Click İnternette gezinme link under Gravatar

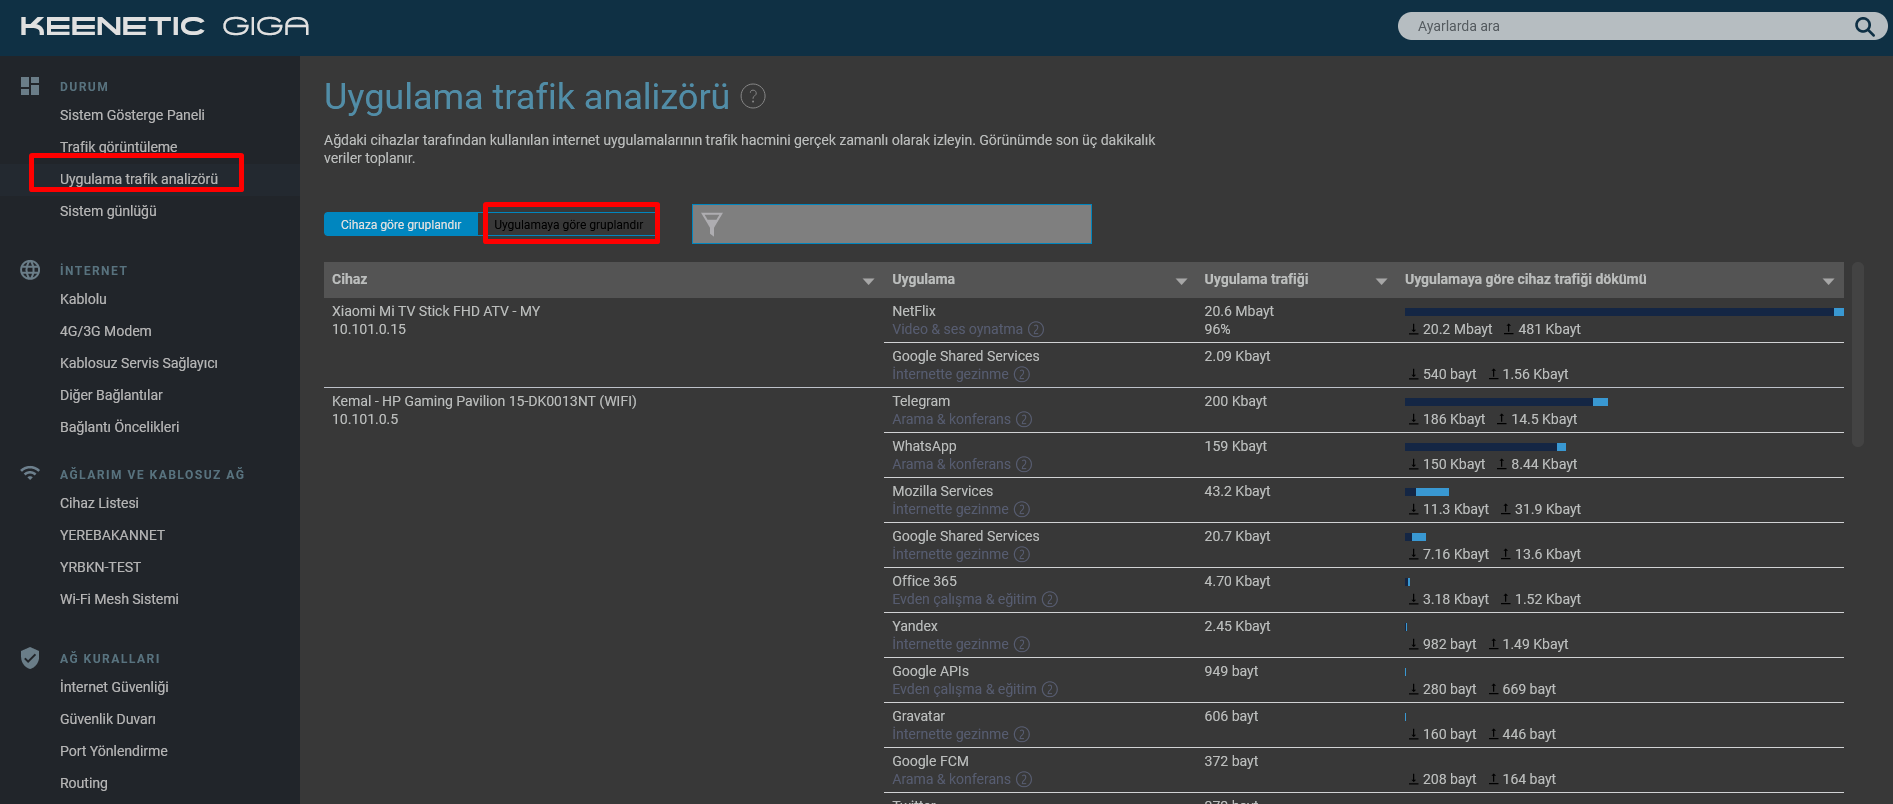[950, 734]
